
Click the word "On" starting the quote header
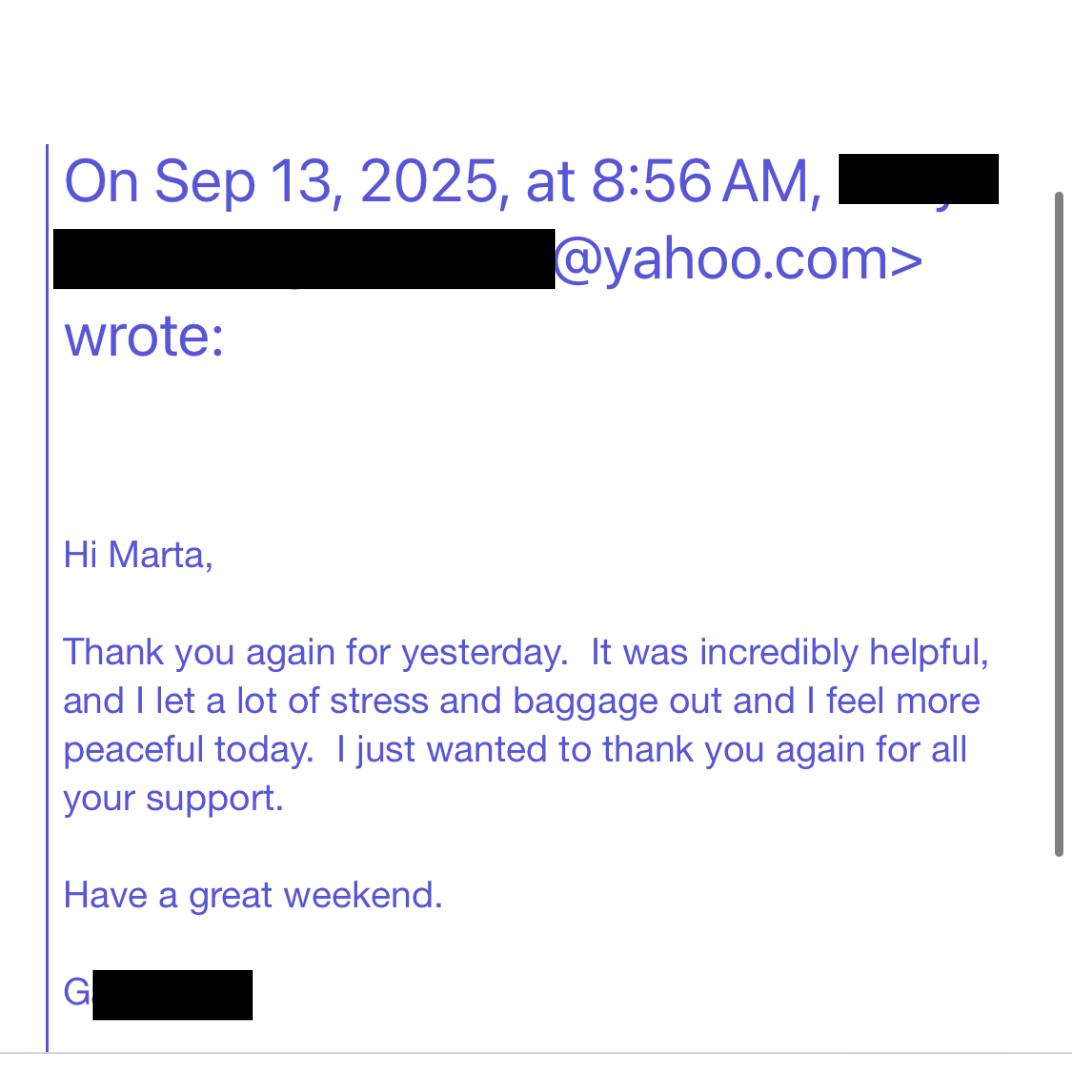tap(101, 182)
